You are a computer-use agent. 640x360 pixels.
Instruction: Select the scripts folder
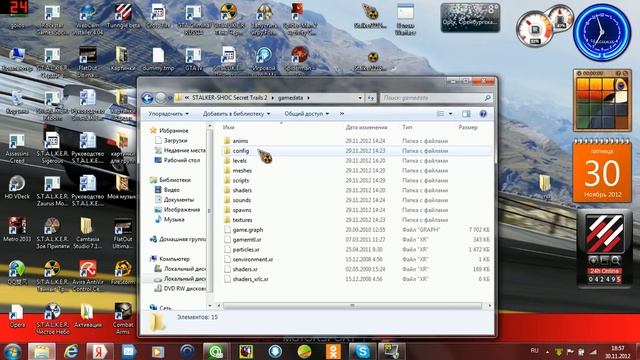(241, 180)
